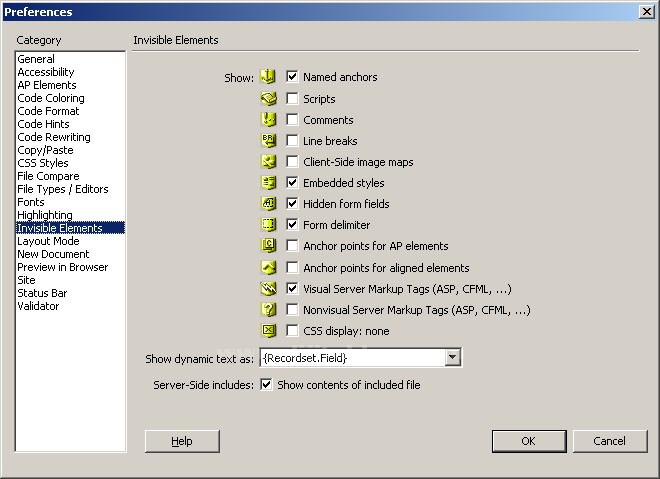This screenshot has width=660, height=479.
Task: Enable Anchor points for AP elements
Action: point(293,246)
